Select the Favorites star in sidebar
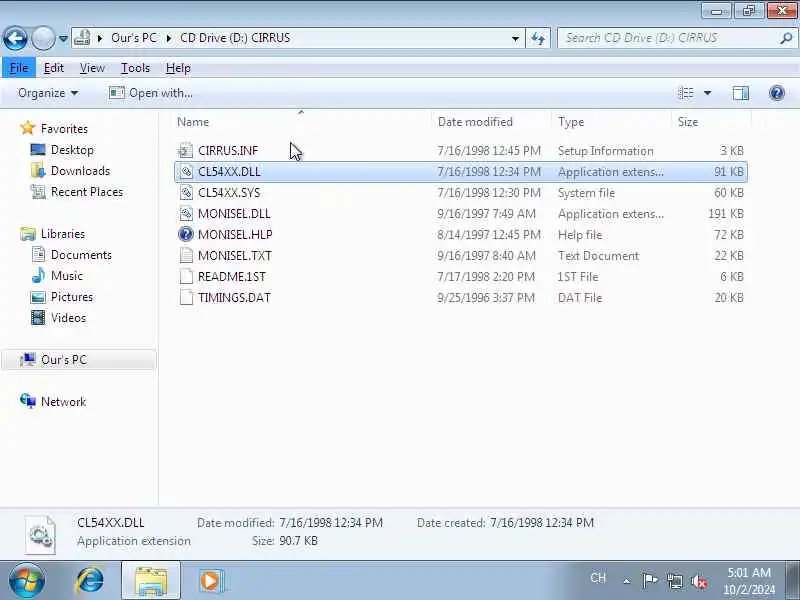The width and height of the screenshot is (800, 600). coord(28,128)
